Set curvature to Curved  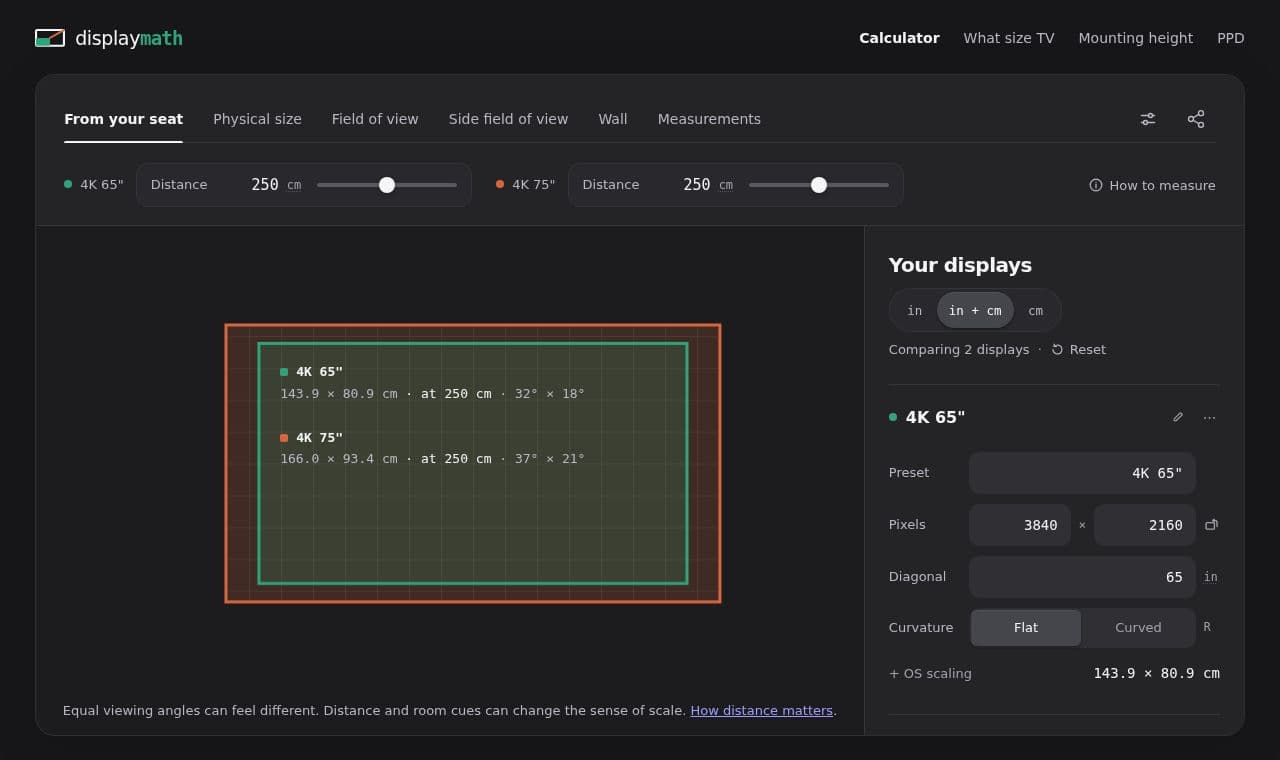[x=1138, y=628]
